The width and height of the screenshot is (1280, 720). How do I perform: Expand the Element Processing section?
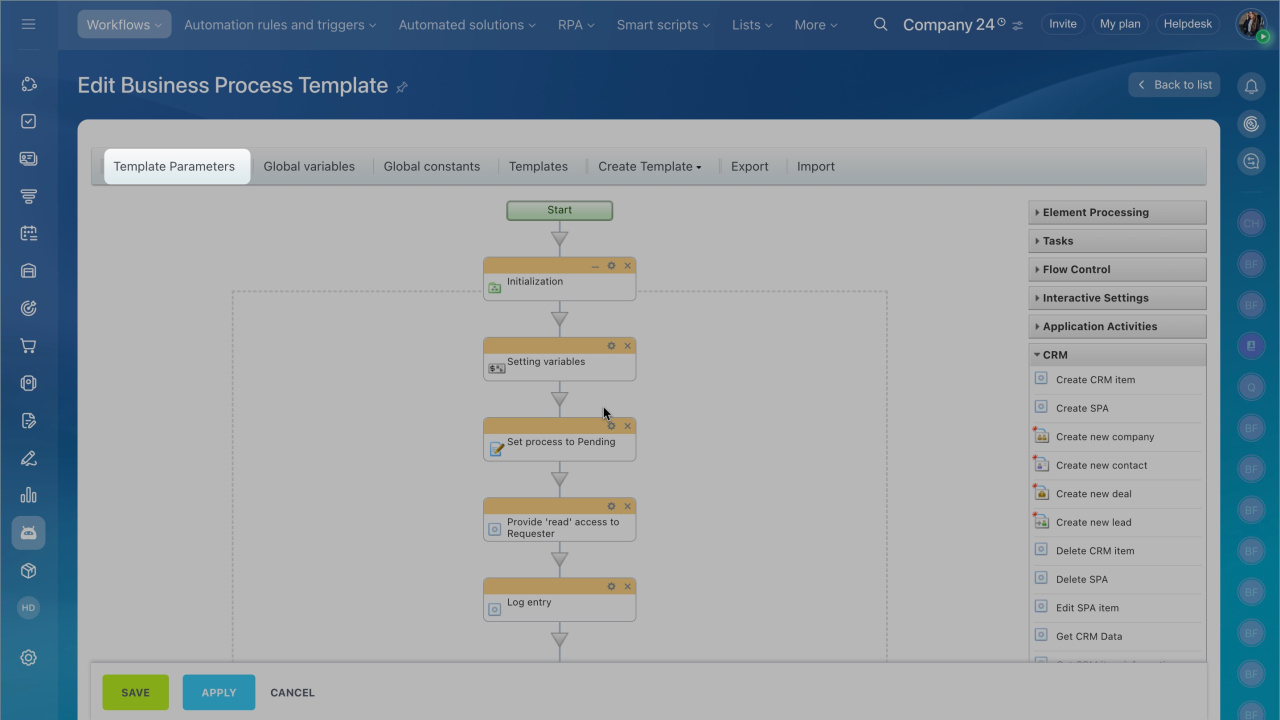pos(1117,212)
